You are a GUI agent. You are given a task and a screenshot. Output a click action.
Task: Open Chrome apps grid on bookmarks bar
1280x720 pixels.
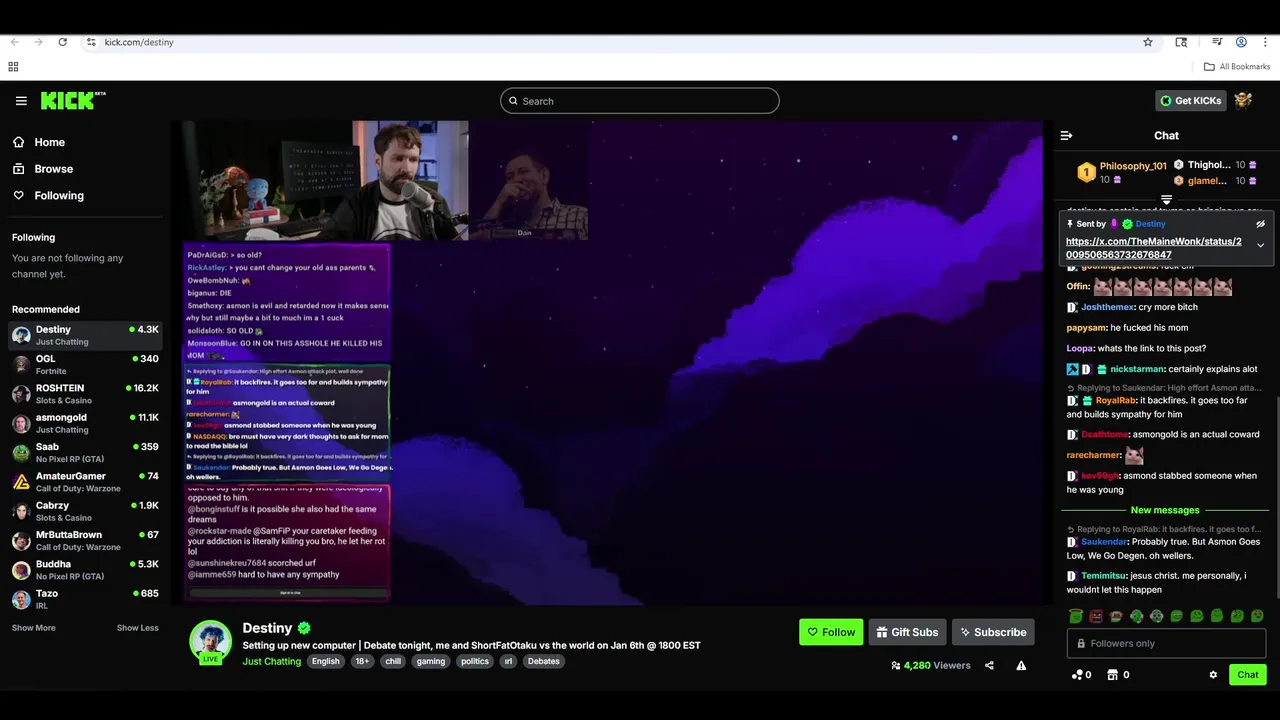[13, 67]
